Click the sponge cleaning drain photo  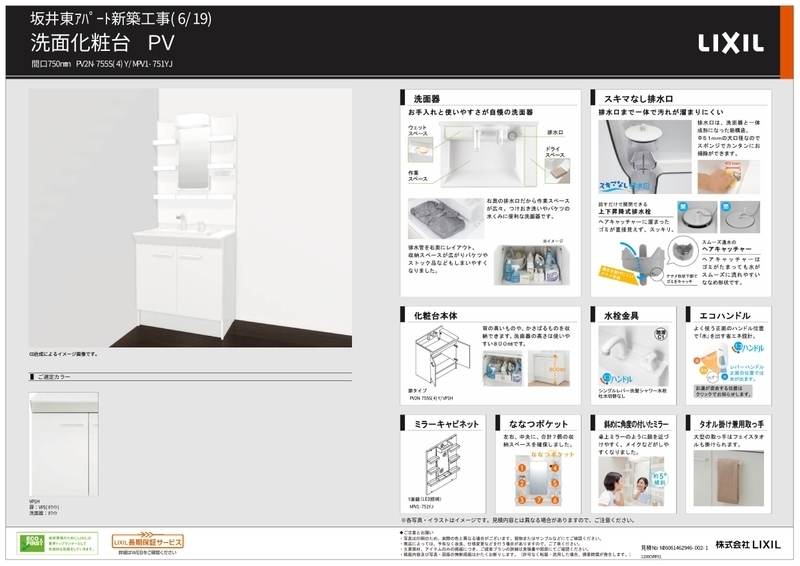[729, 177]
